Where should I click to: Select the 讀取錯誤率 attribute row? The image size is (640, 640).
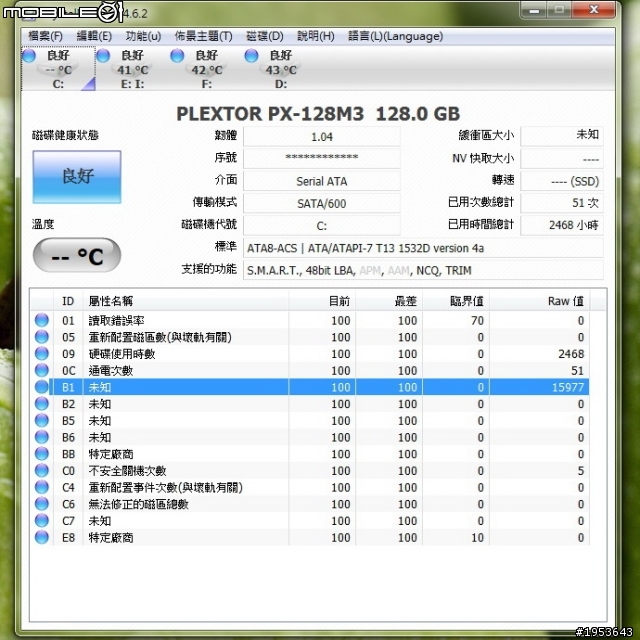pyautogui.click(x=310, y=320)
